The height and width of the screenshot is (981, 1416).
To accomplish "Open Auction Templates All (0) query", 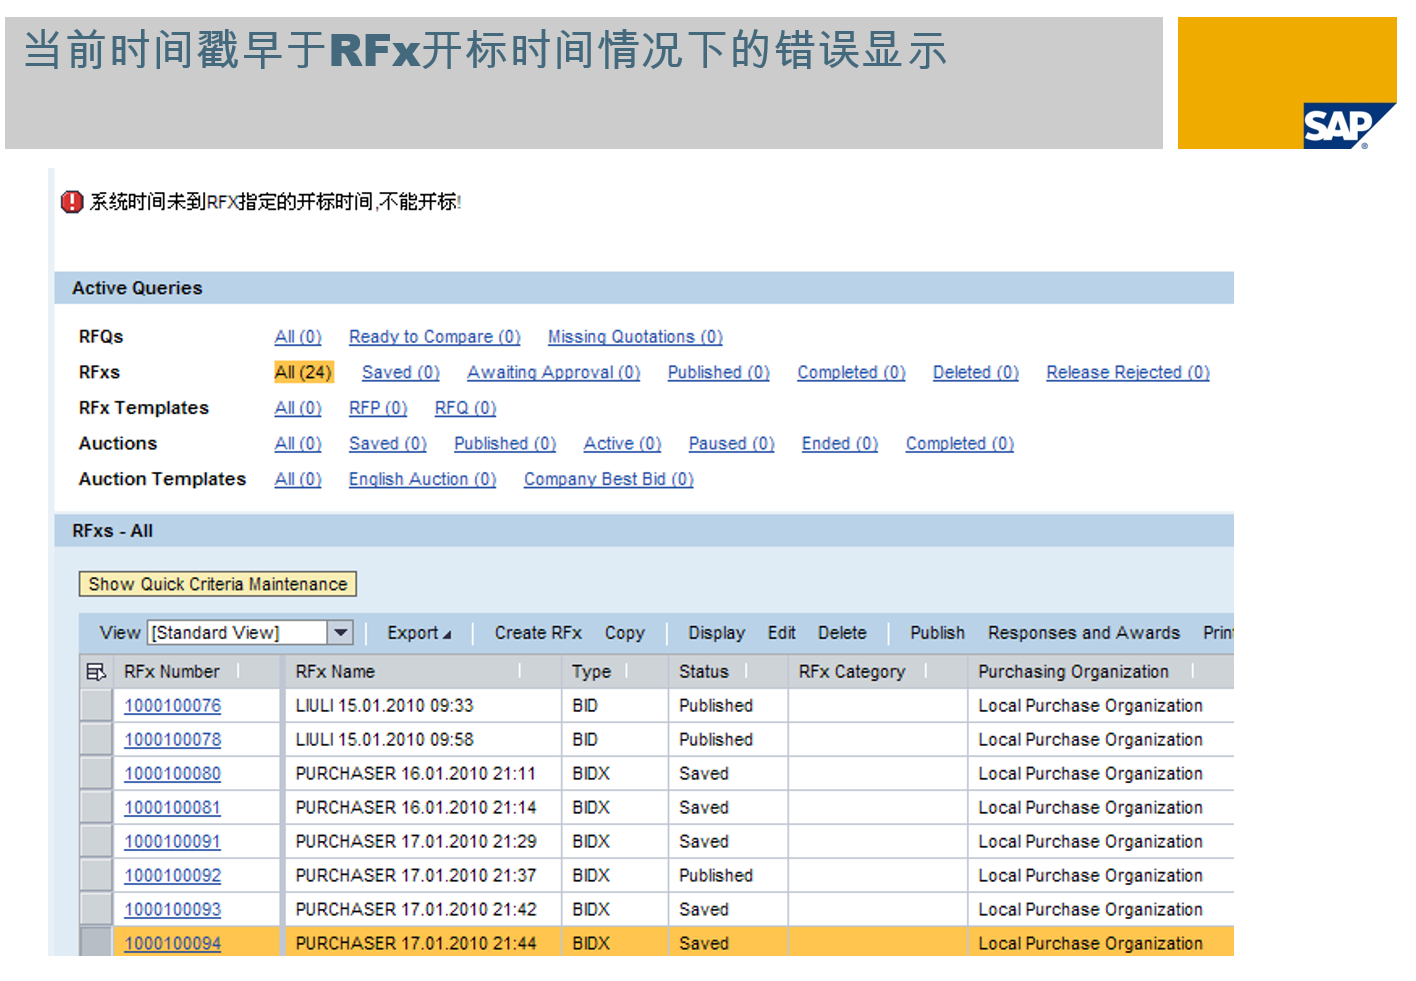I will (x=298, y=479).
